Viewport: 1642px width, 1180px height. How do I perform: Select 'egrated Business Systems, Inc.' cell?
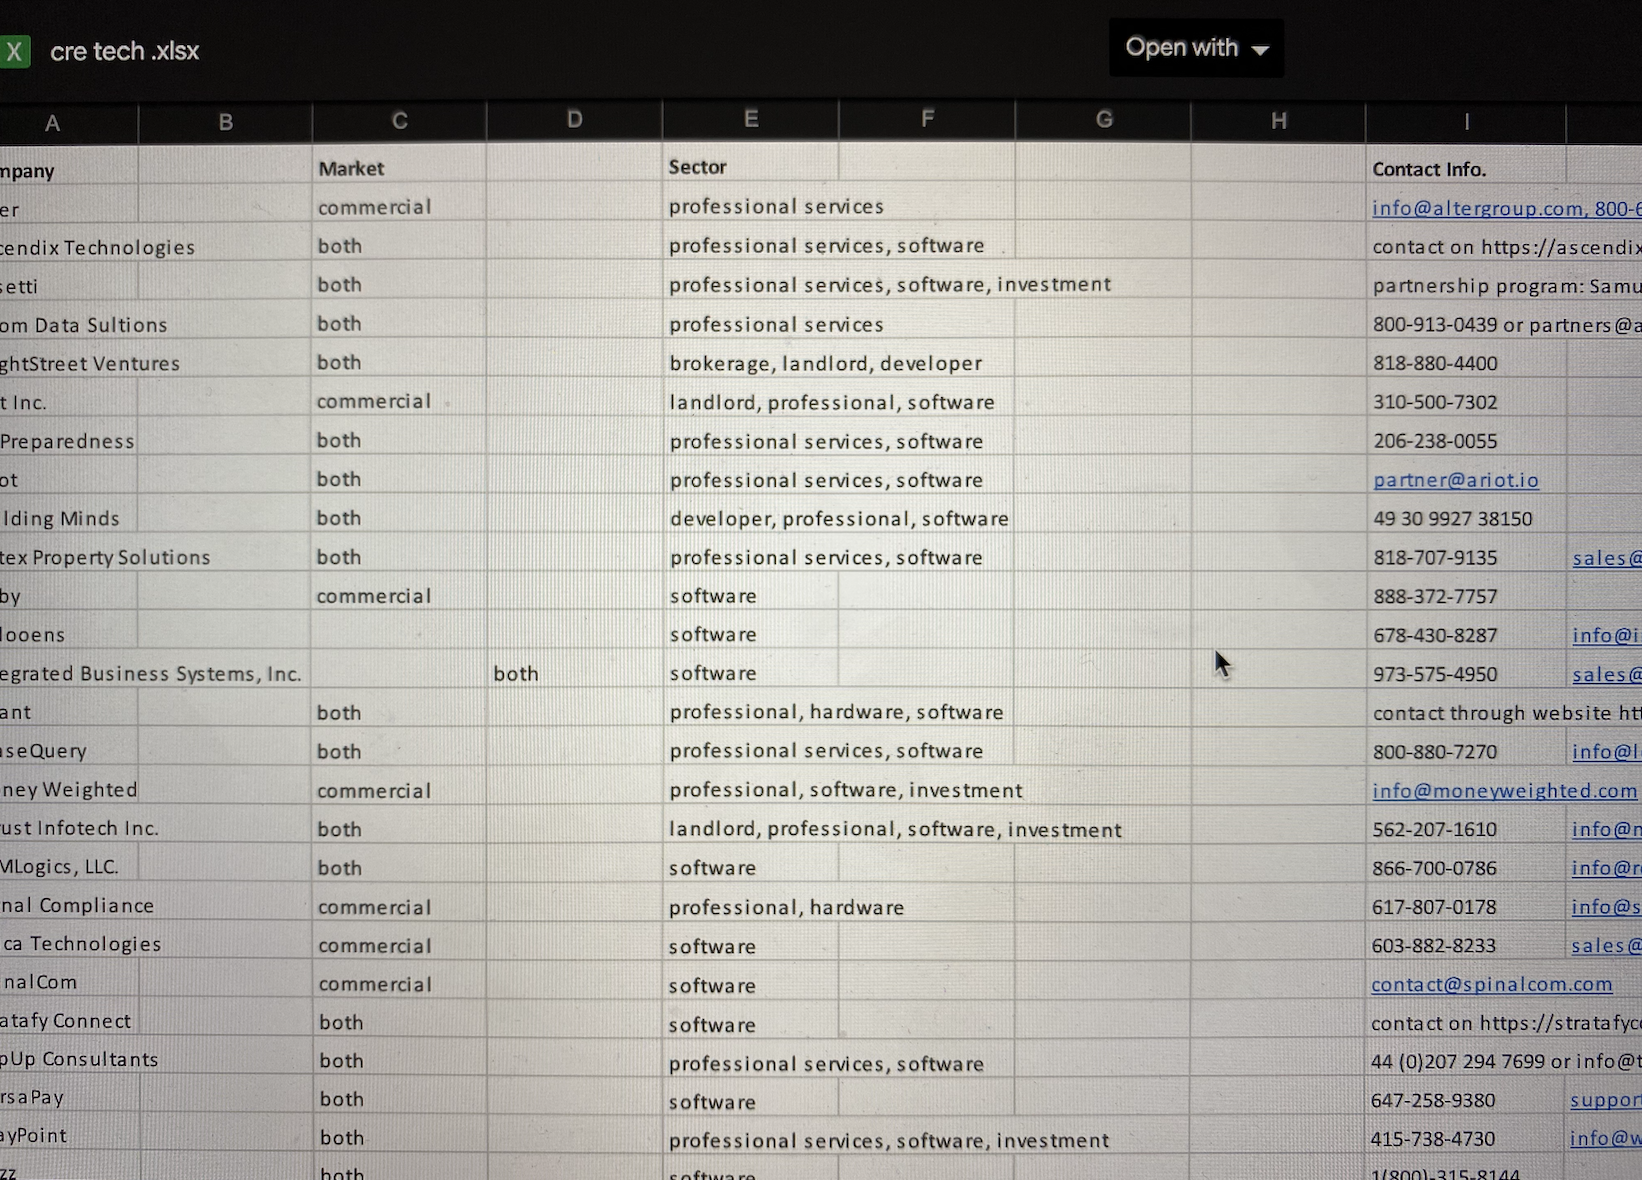(x=151, y=673)
